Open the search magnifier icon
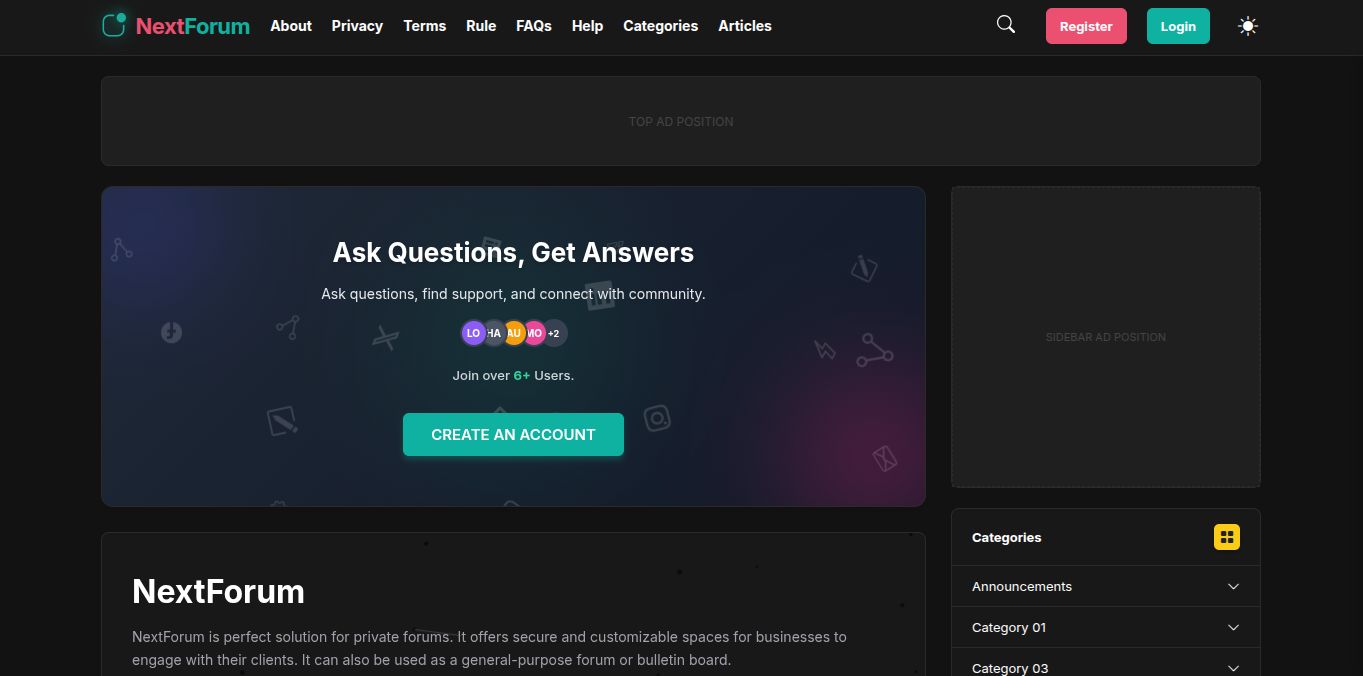Screen dimensions: 1363x676 1006,25
